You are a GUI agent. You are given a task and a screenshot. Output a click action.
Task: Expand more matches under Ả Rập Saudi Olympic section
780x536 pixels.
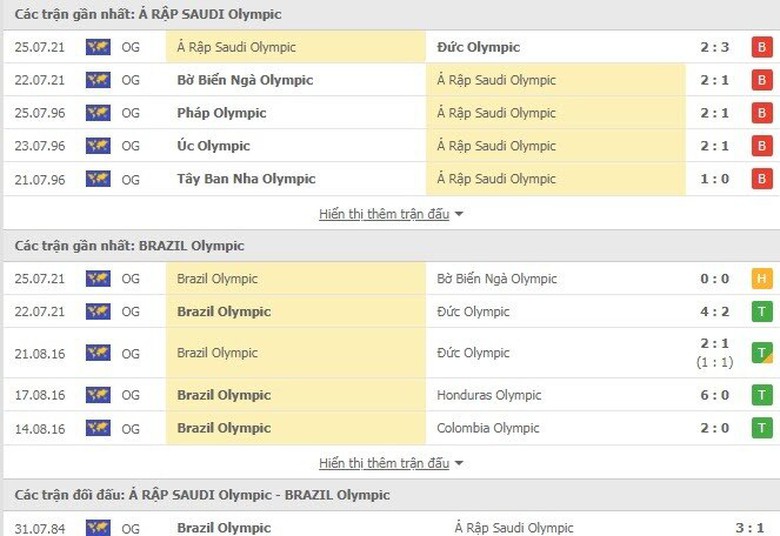click(384, 214)
